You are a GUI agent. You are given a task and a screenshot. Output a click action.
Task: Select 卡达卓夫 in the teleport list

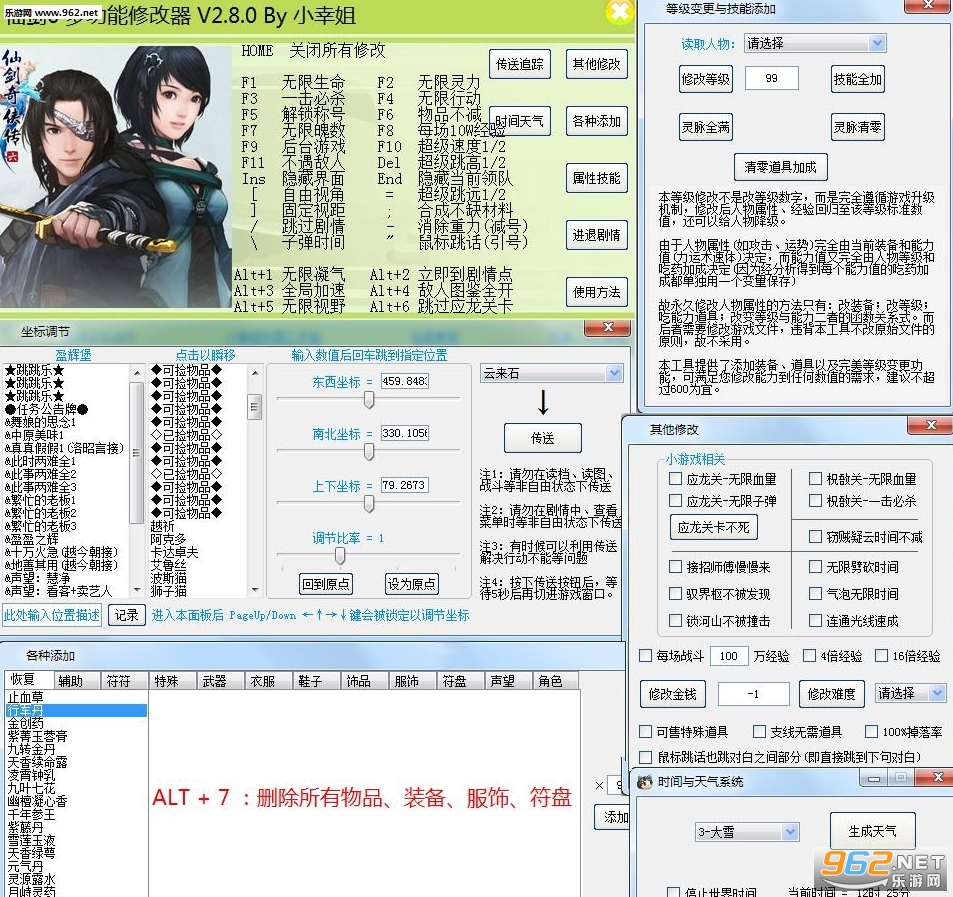(174, 552)
